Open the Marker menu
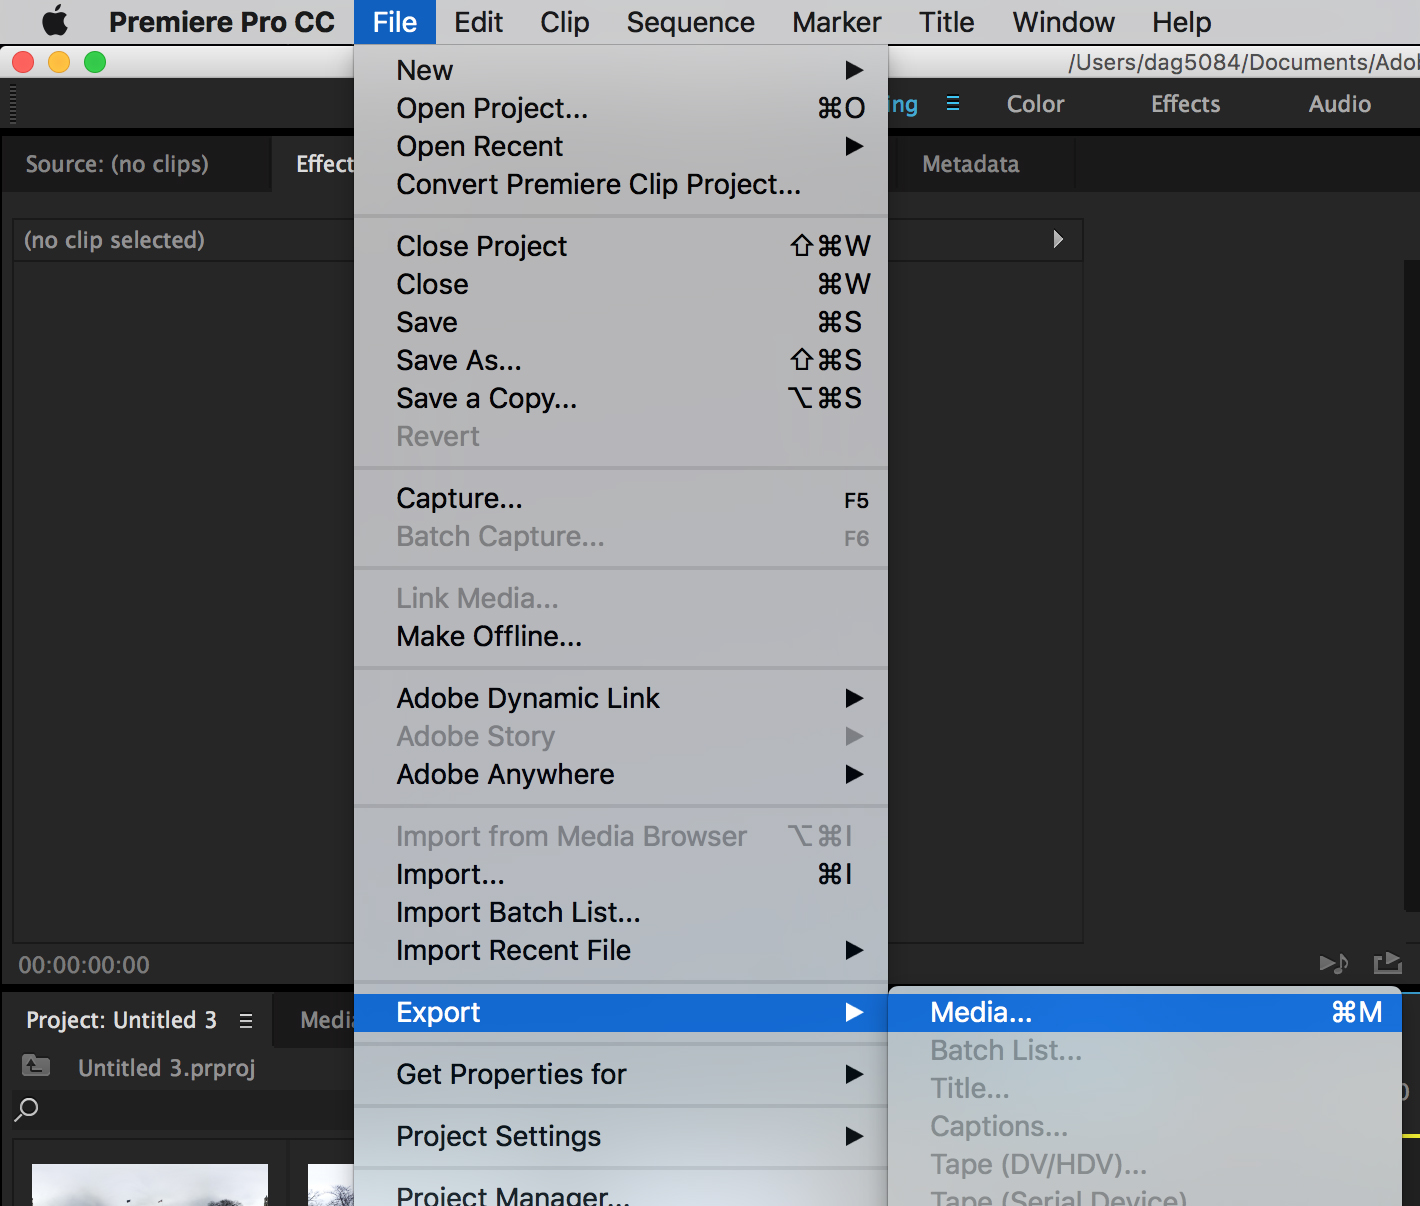 837,22
